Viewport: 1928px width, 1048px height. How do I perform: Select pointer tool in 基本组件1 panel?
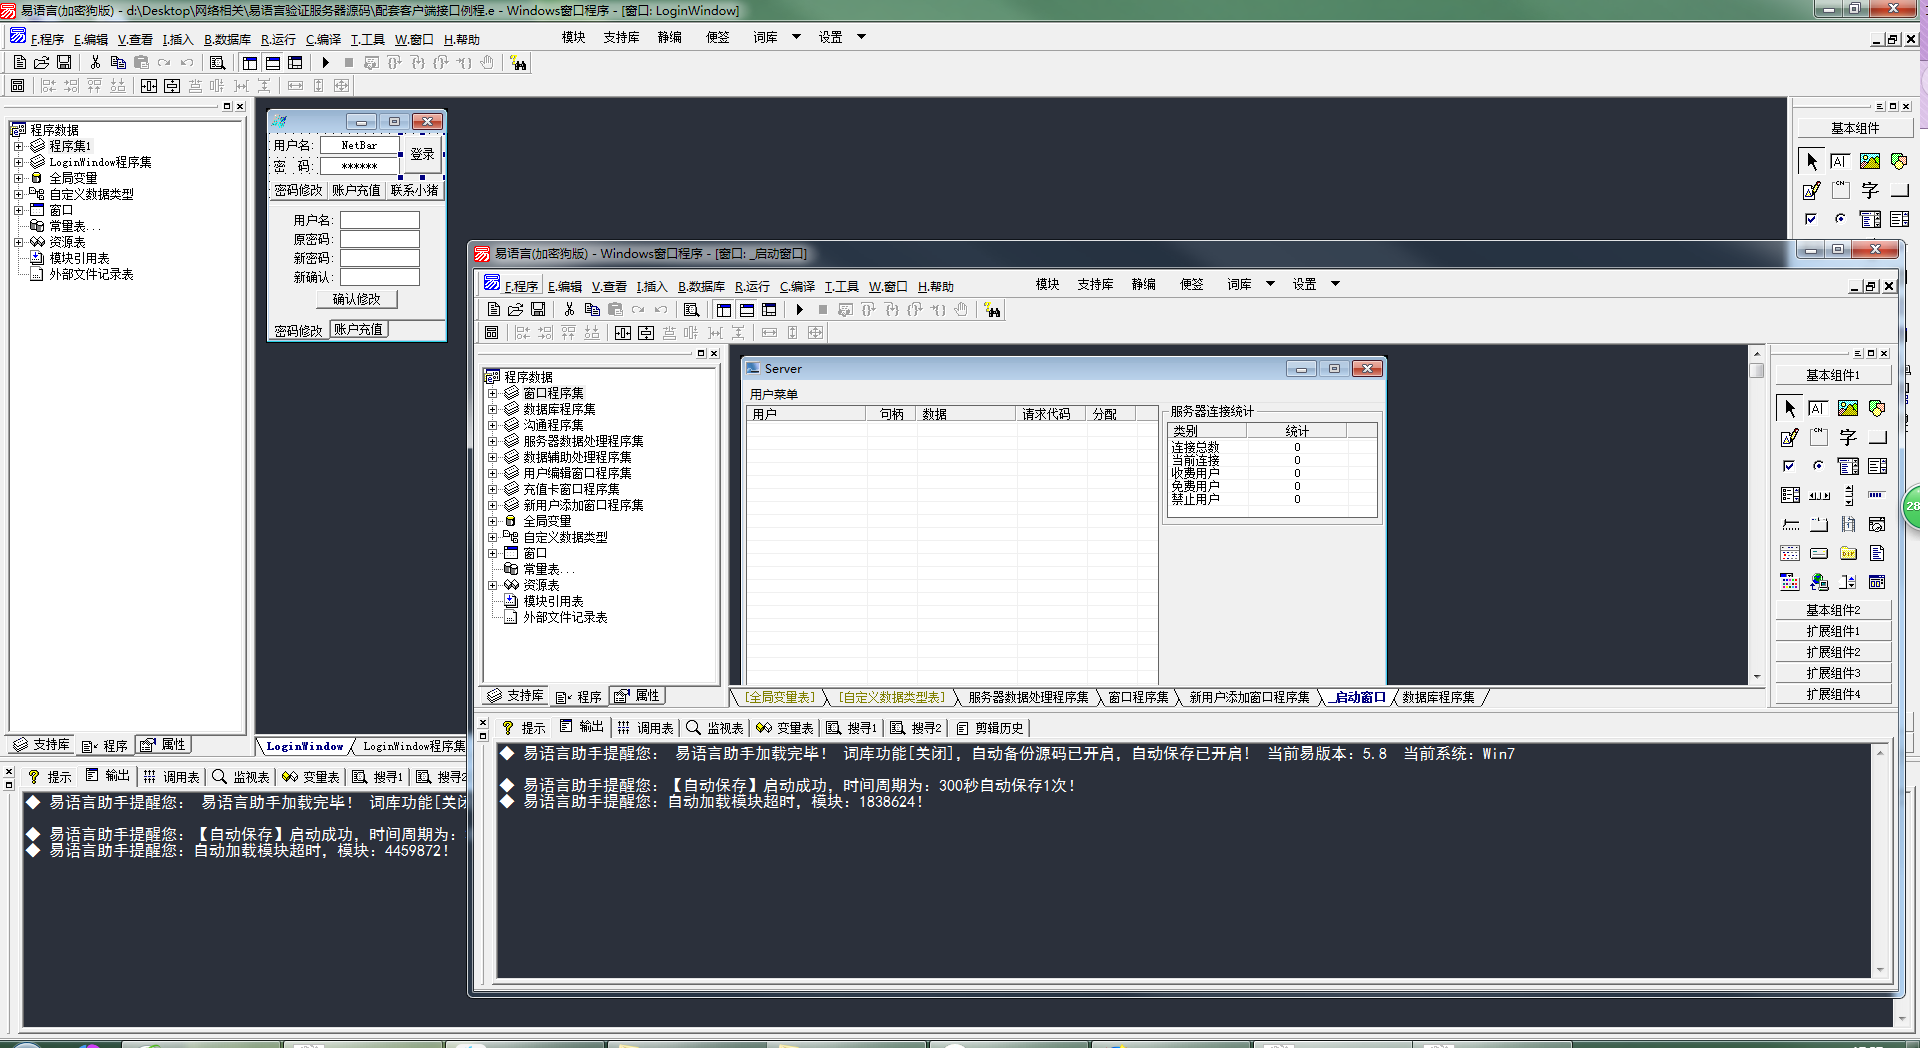tap(1790, 408)
